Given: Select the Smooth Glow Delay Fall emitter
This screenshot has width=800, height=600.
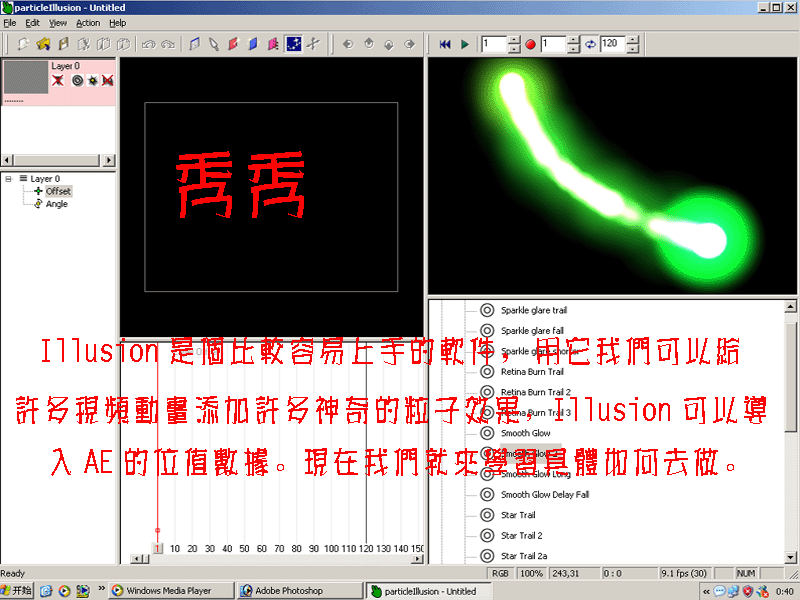Looking at the screenshot, I should coord(545,494).
